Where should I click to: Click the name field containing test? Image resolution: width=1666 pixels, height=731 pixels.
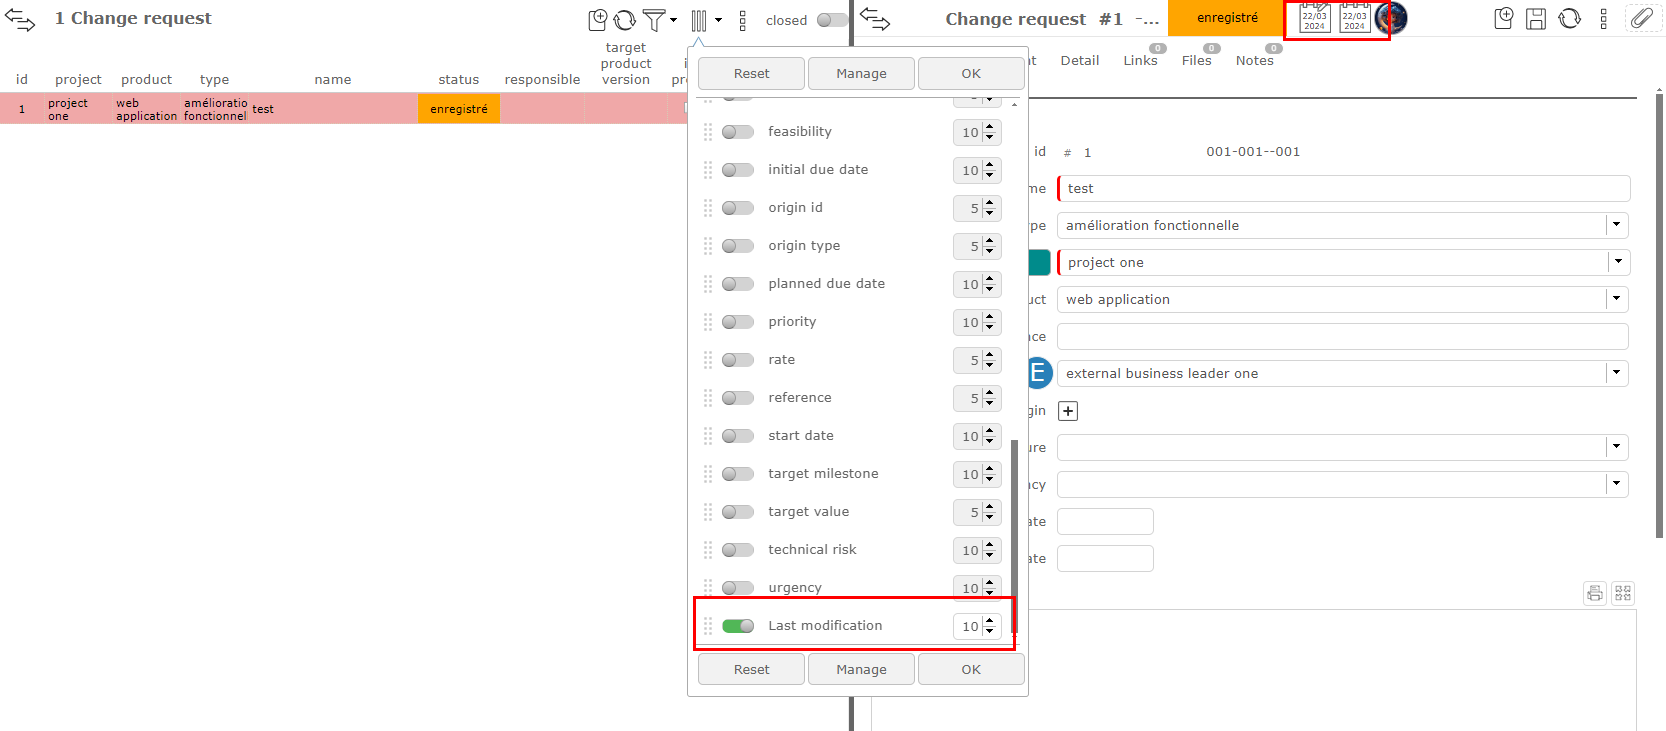tap(1343, 188)
